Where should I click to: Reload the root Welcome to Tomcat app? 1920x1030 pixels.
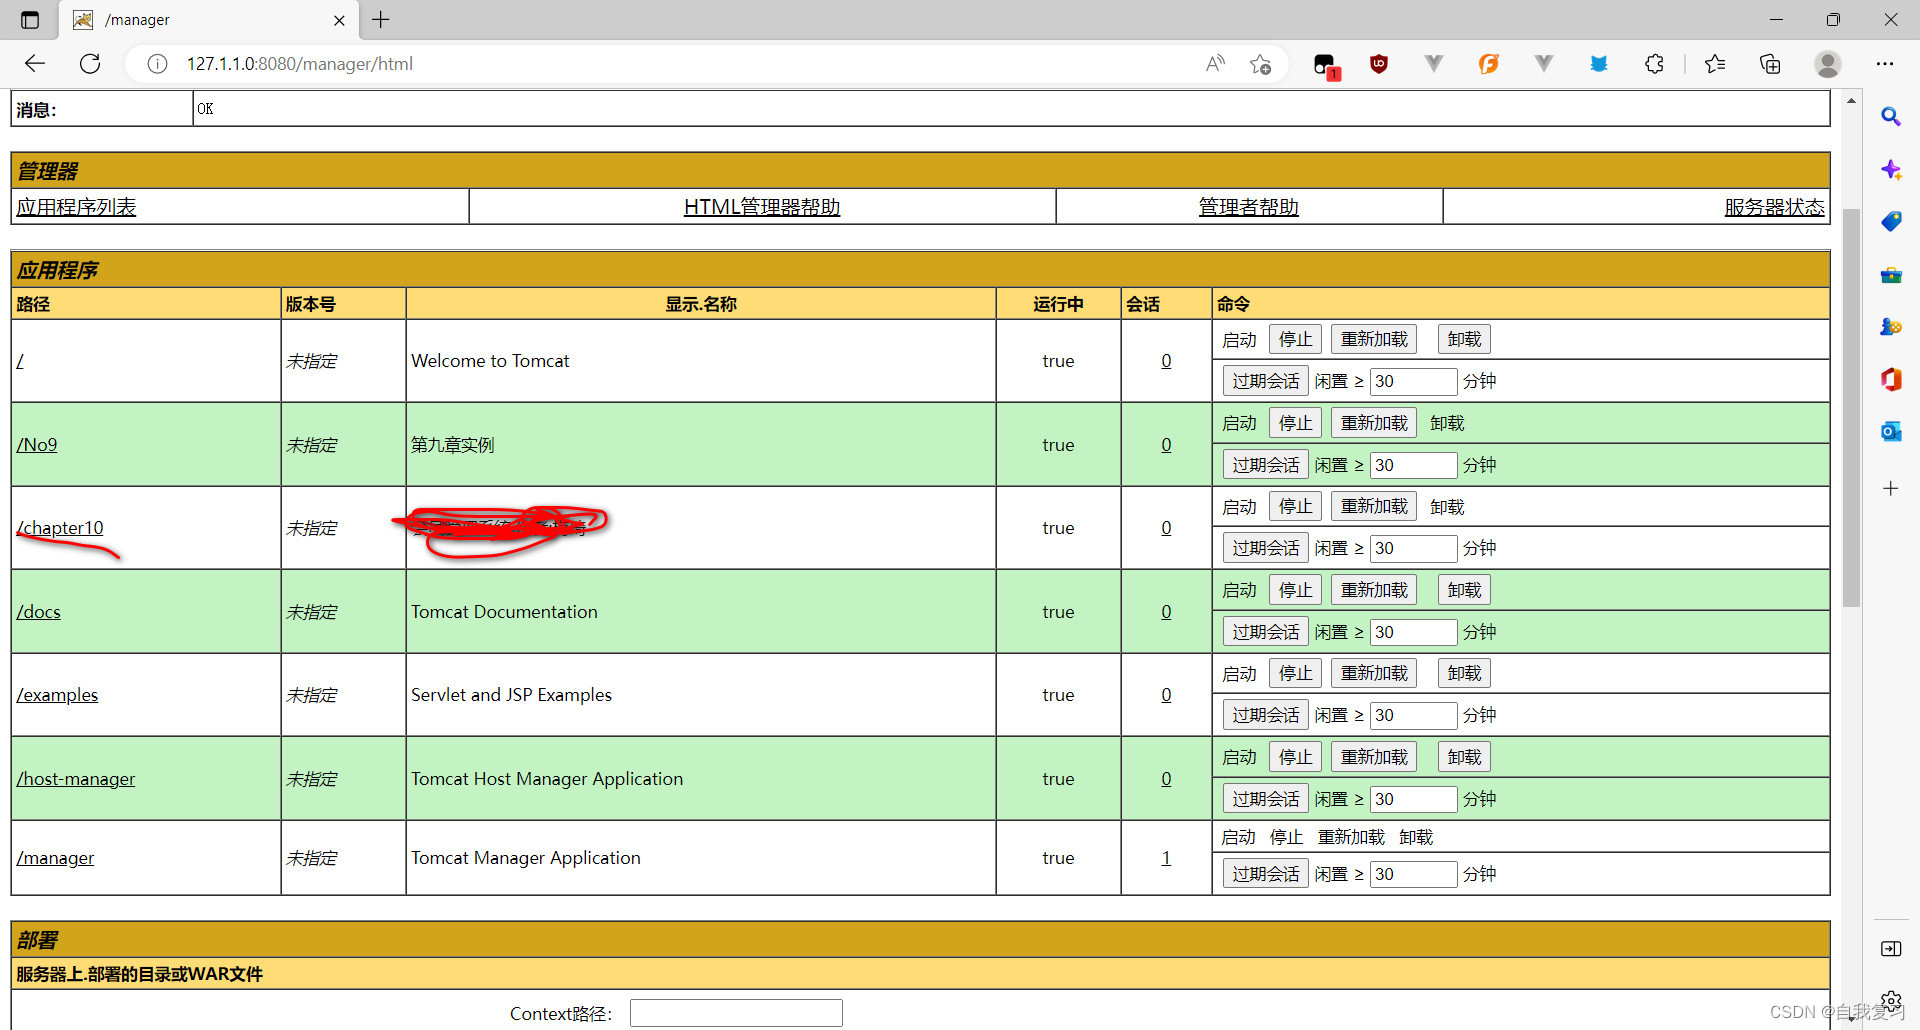1374,340
